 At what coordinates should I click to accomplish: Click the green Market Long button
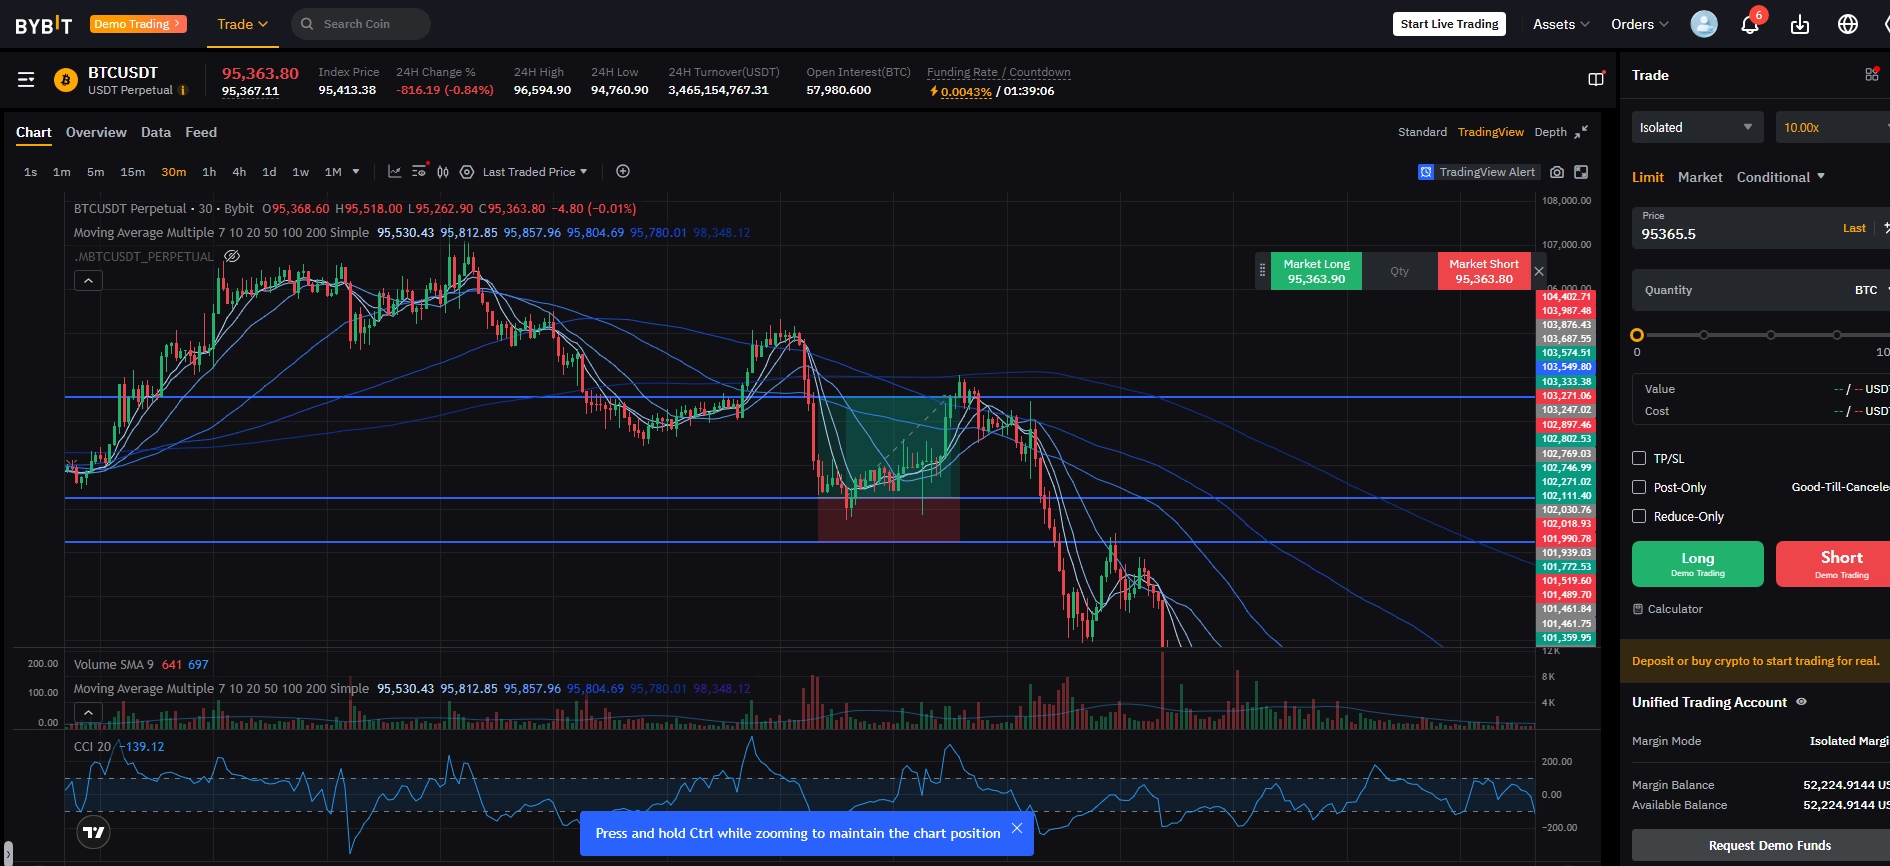pyautogui.click(x=1316, y=271)
